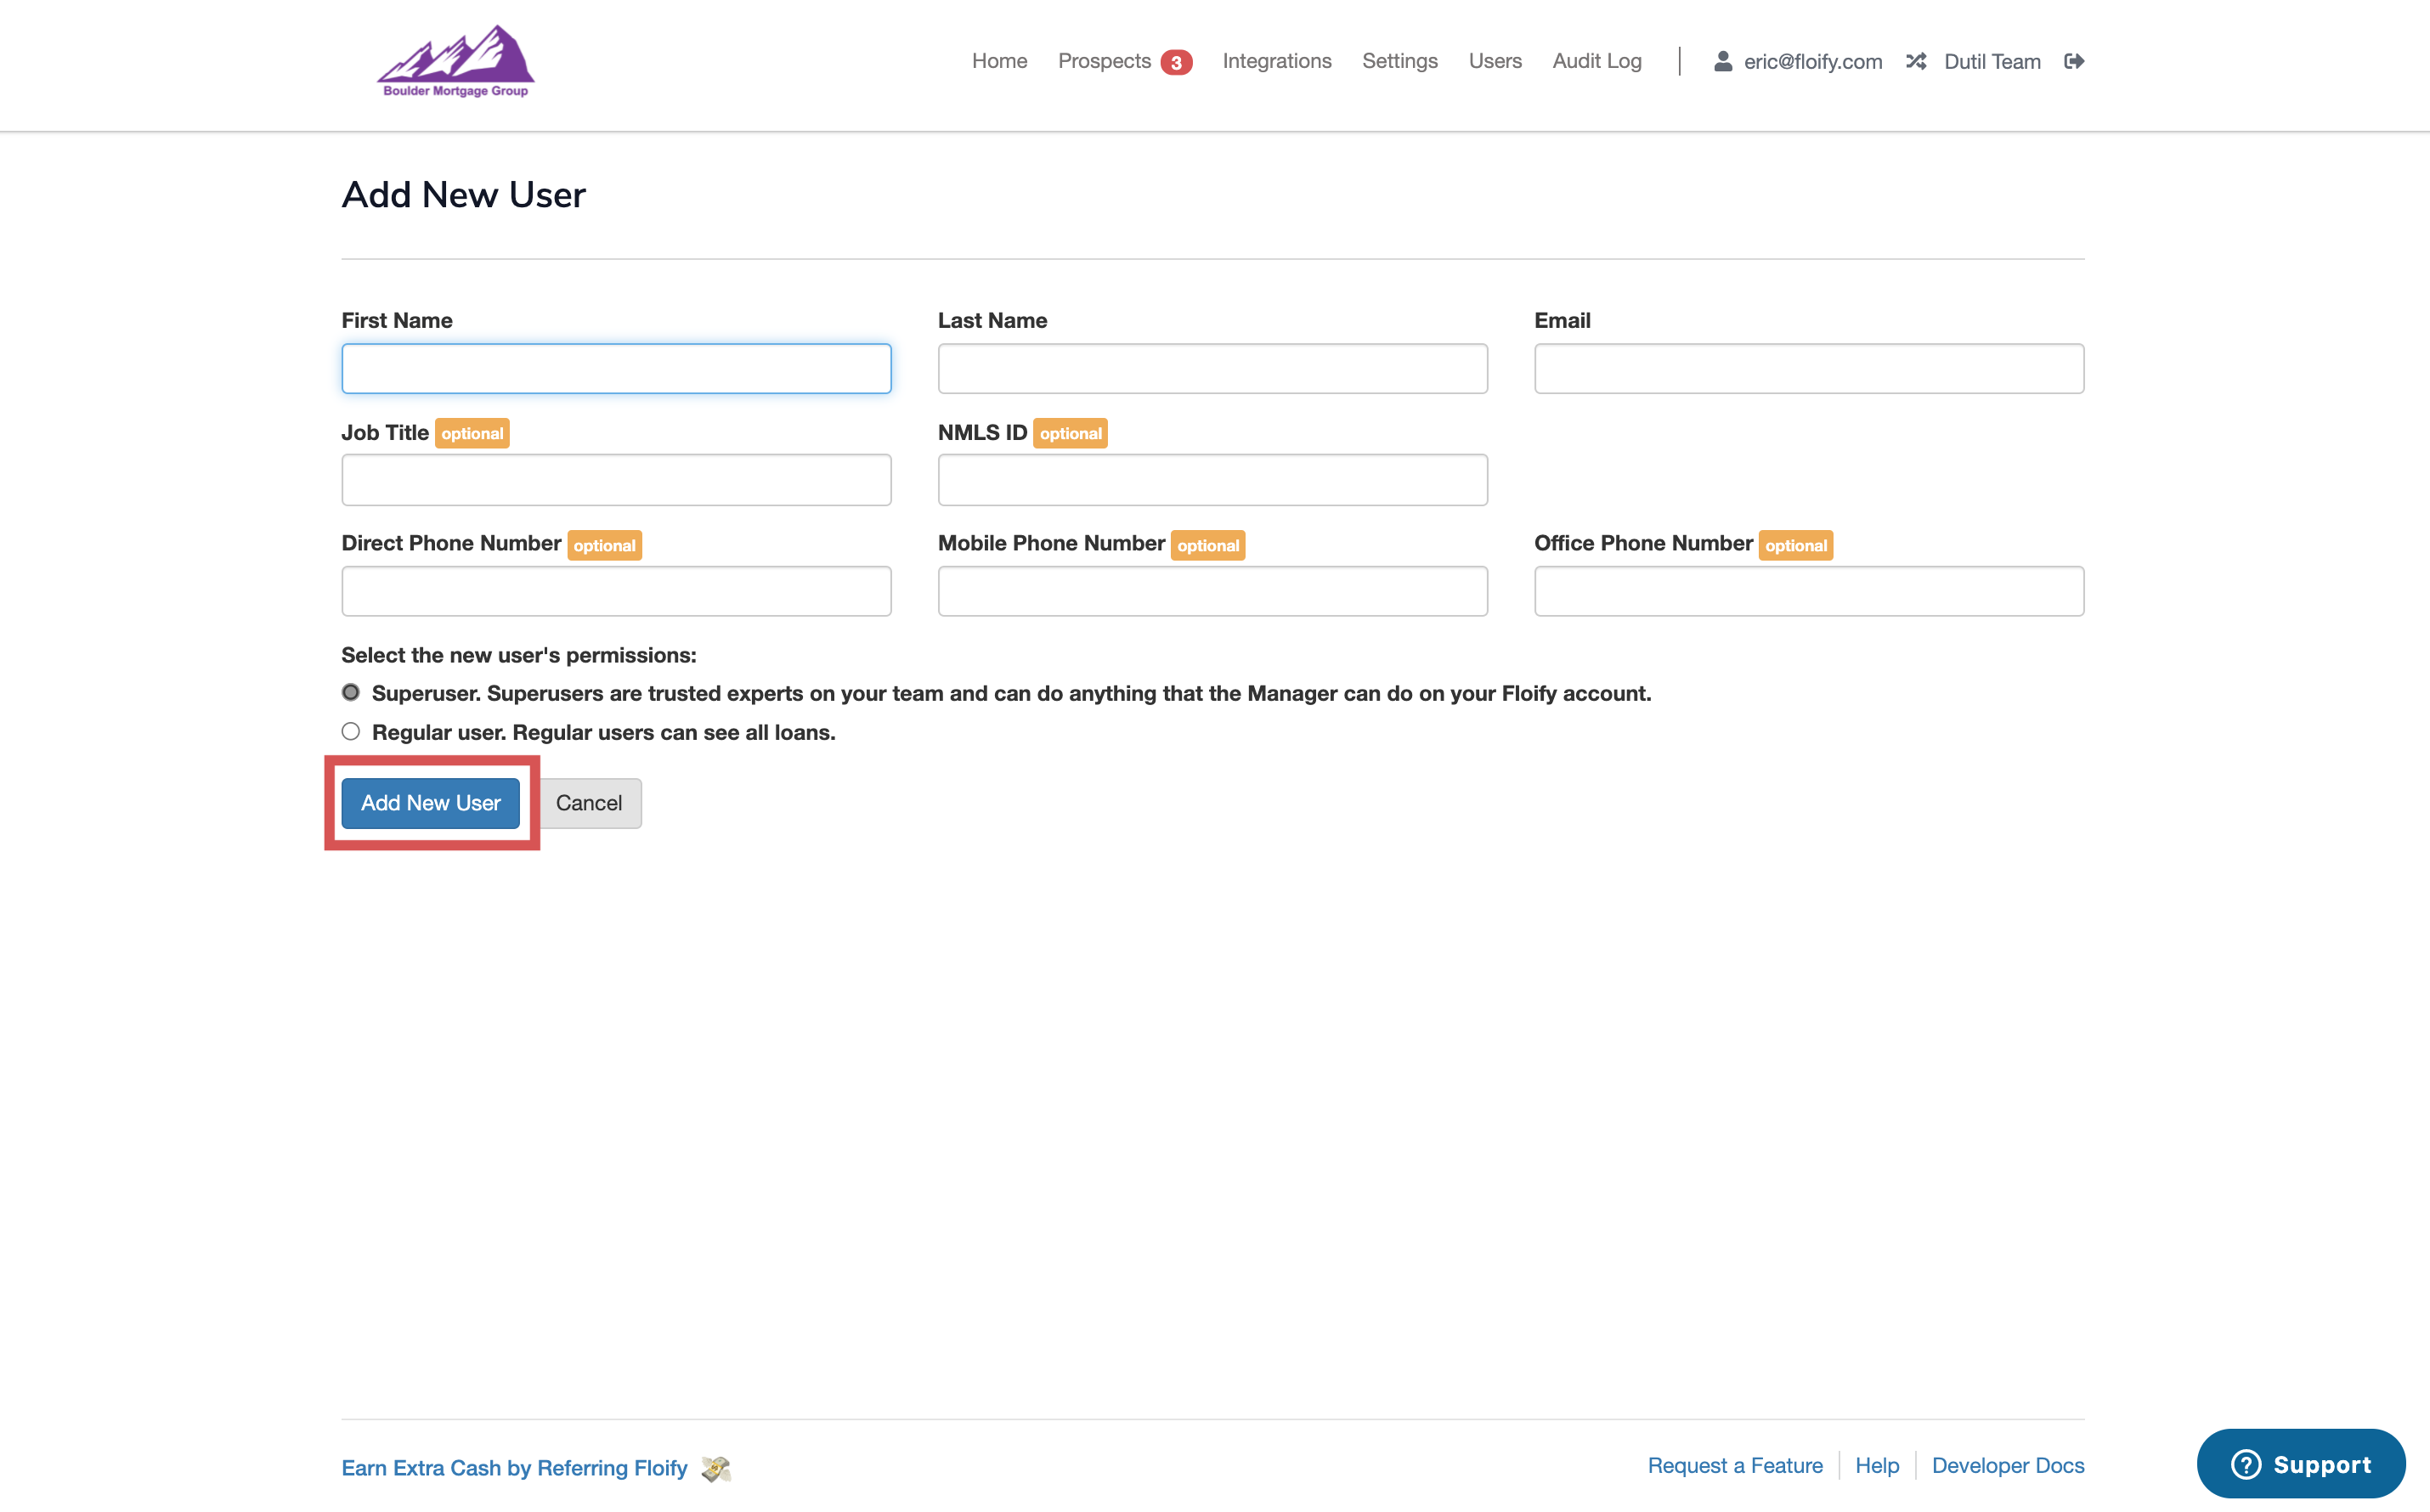Image resolution: width=2430 pixels, height=1512 pixels.
Task: Click the Prospects notification badge
Action: click(x=1176, y=62)
